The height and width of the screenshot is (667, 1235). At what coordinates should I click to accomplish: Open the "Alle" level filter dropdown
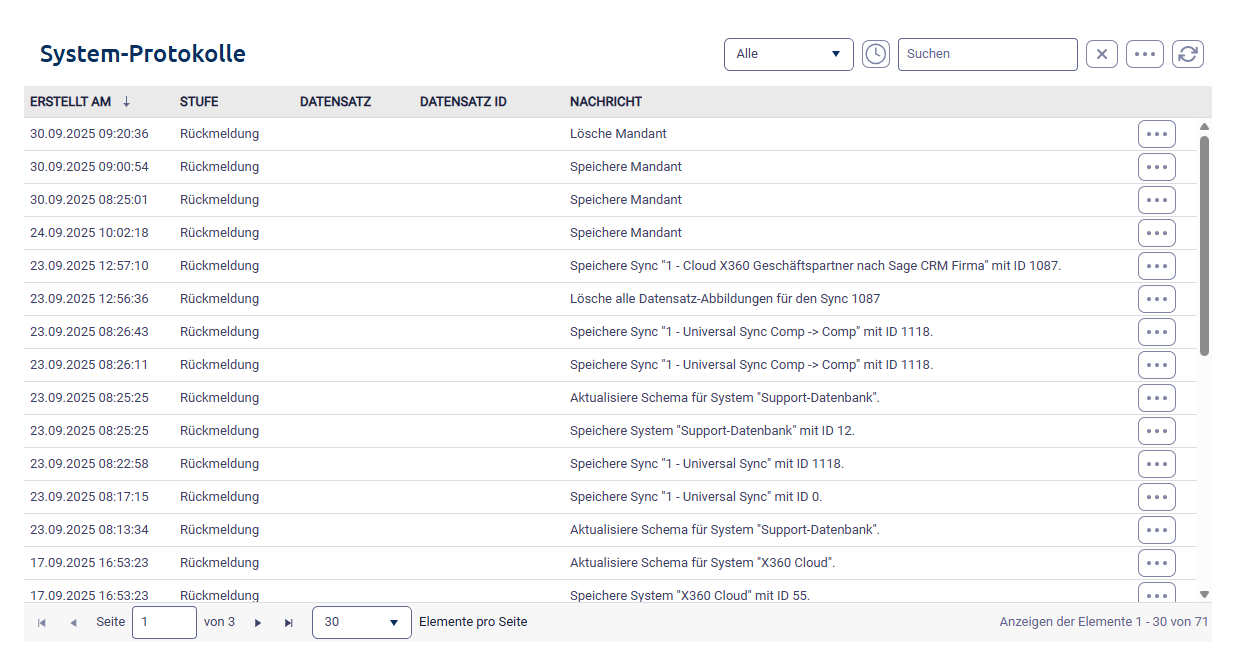(788, 54)
